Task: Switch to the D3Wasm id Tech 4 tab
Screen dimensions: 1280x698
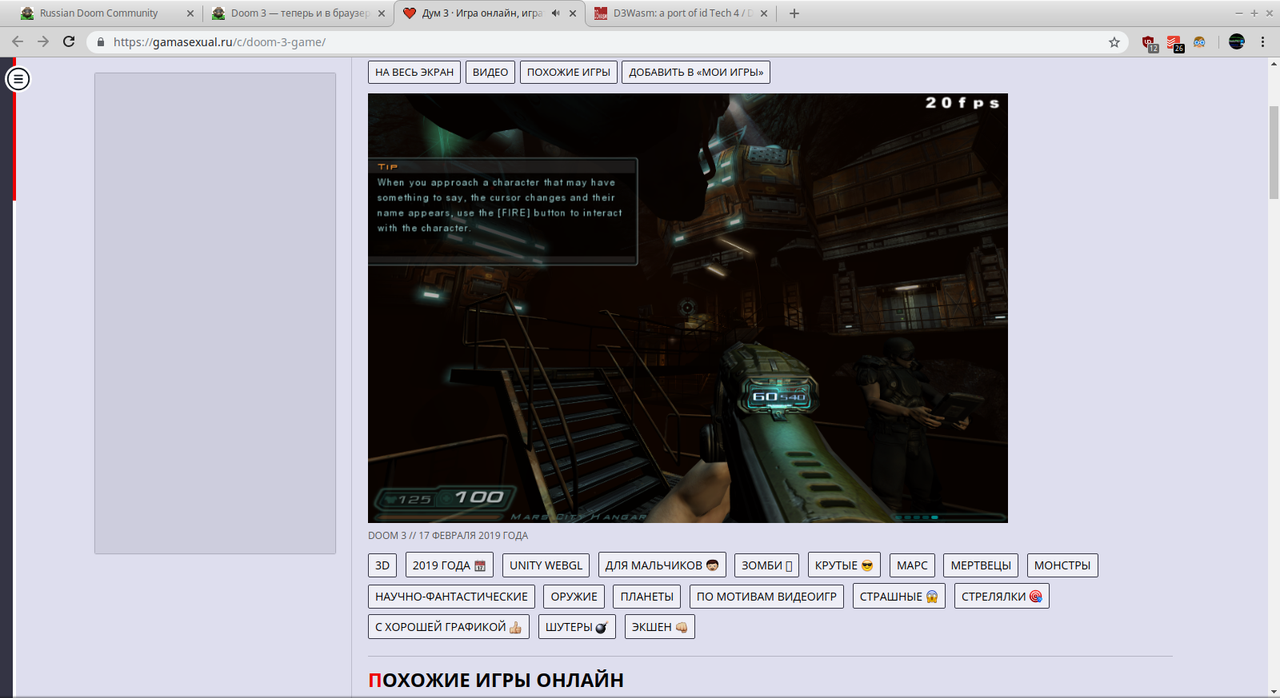Action: click(x=680, y=14)
